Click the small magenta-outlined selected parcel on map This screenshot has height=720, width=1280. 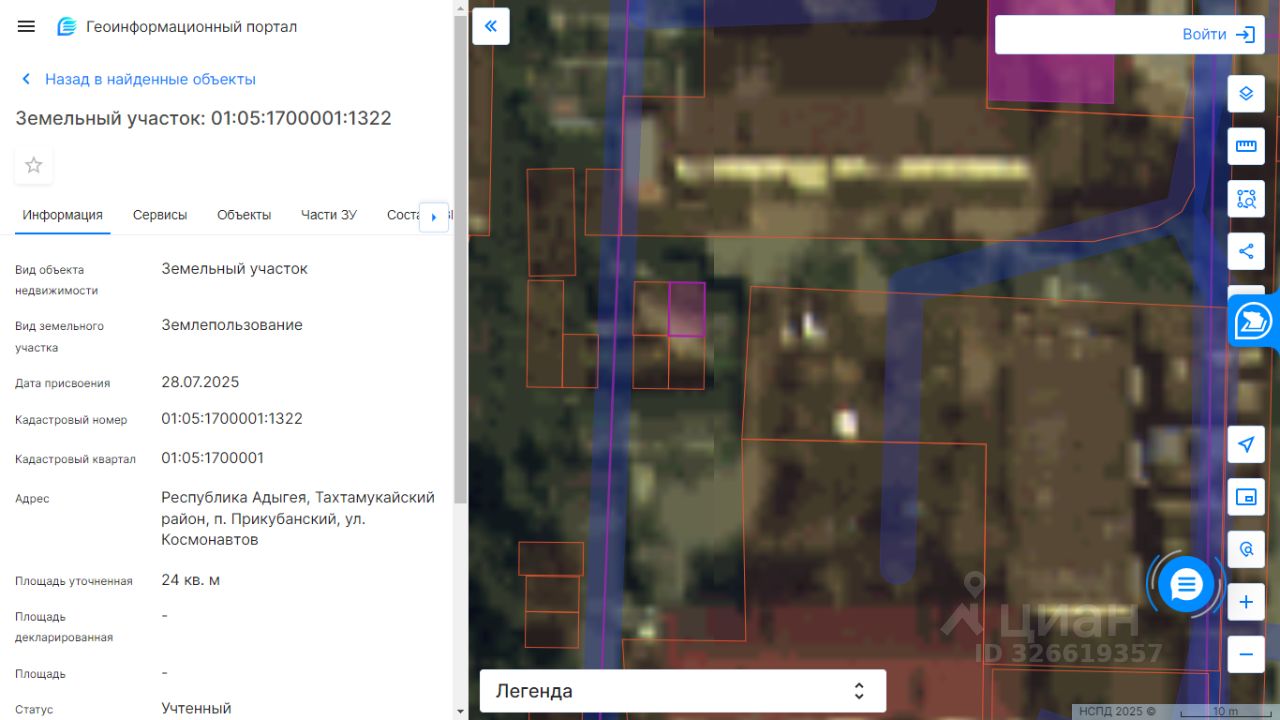[x=687, y=309]
